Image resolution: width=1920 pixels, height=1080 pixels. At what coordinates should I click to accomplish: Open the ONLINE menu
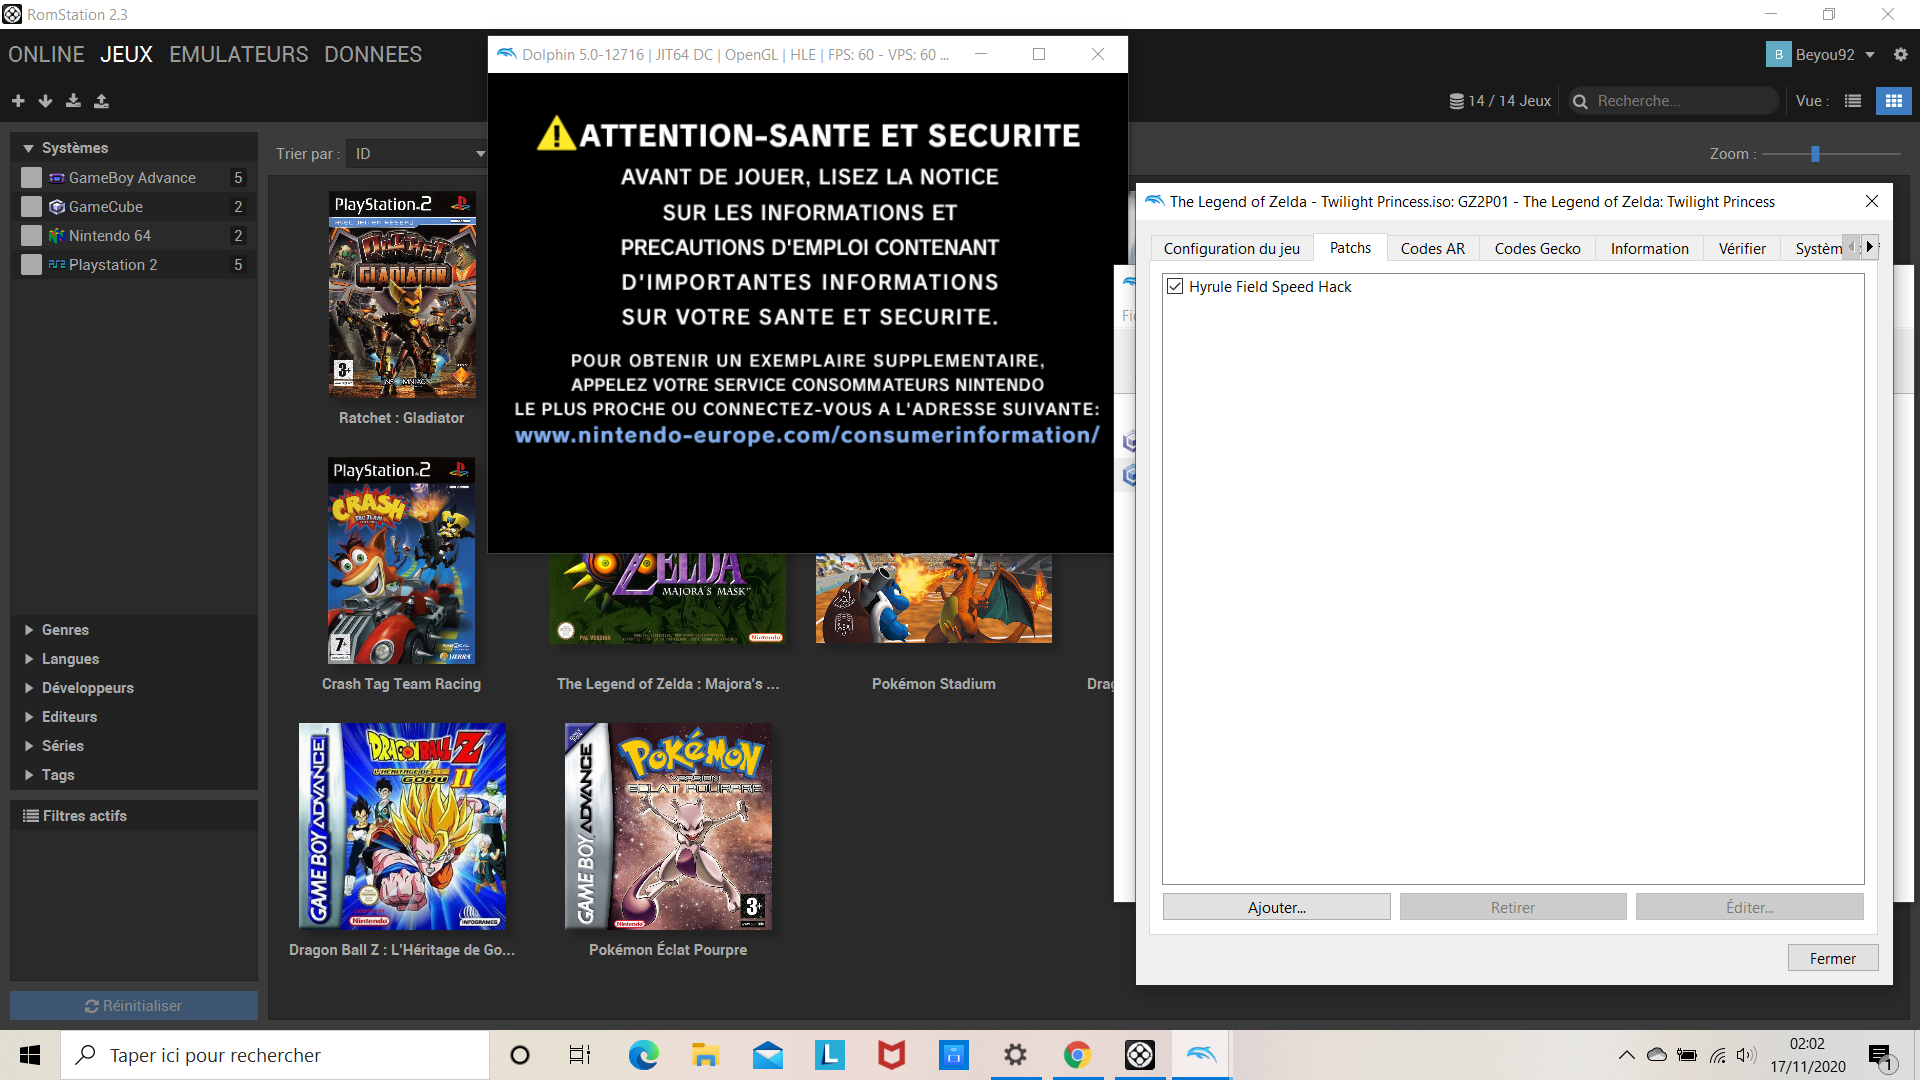(46, 54)
